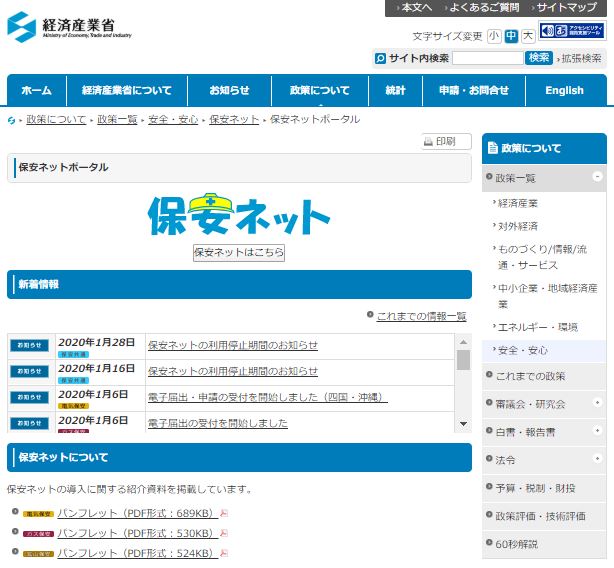Jump to 本文へ skip link
Image resolution: width=614 pixels, height=568 pixels.
pyautogui.click(x=417, y=7)
